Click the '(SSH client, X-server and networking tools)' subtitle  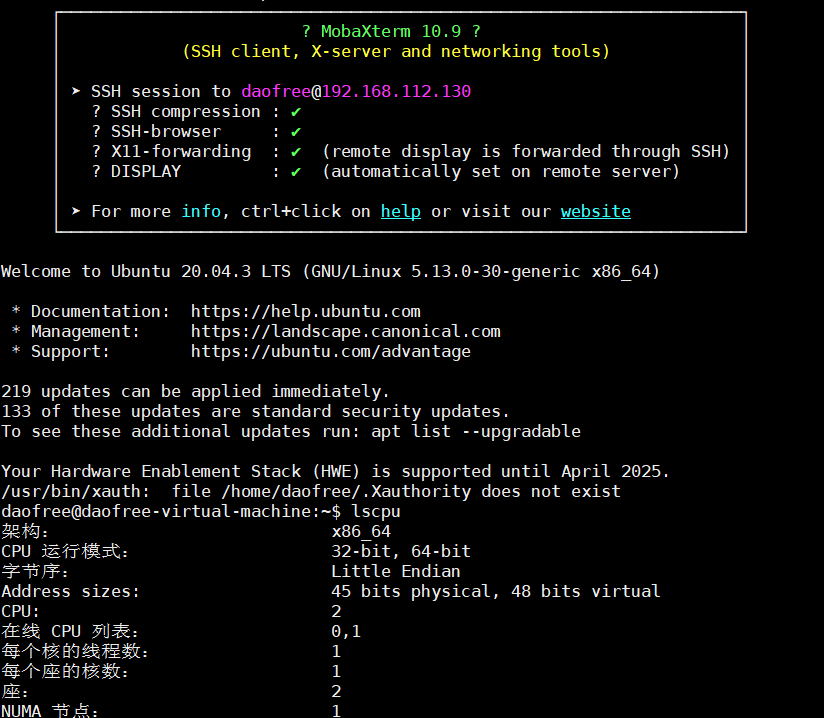click(x=396, y=52)
